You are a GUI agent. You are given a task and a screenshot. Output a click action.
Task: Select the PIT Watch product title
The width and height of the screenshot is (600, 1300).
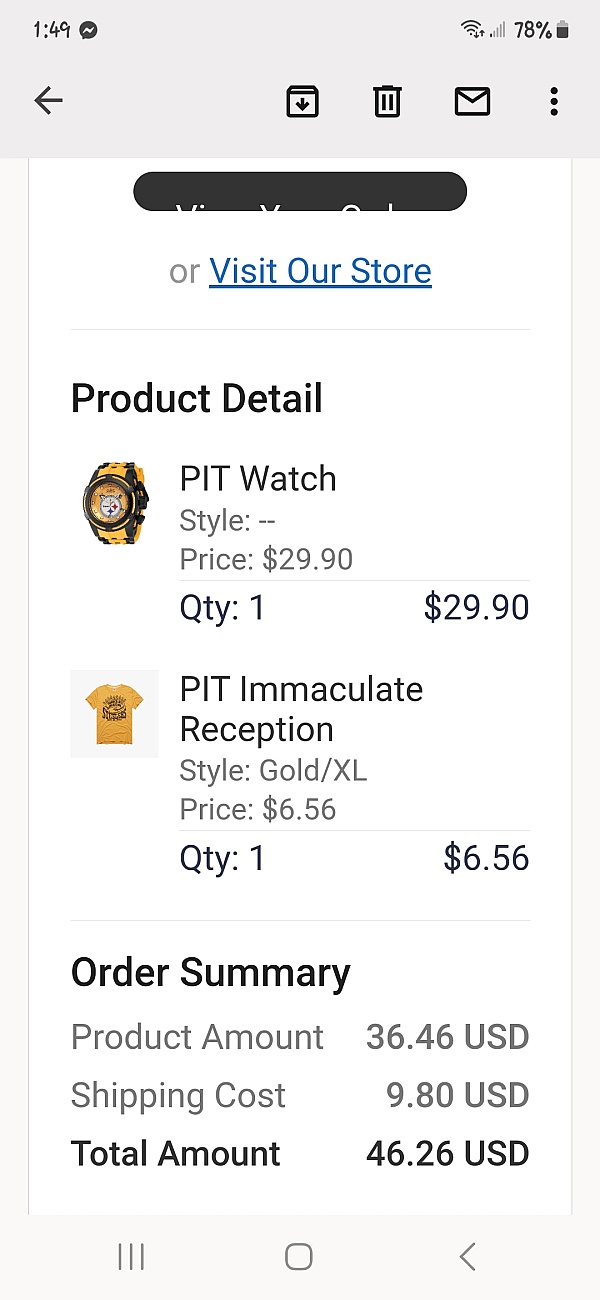258,478
